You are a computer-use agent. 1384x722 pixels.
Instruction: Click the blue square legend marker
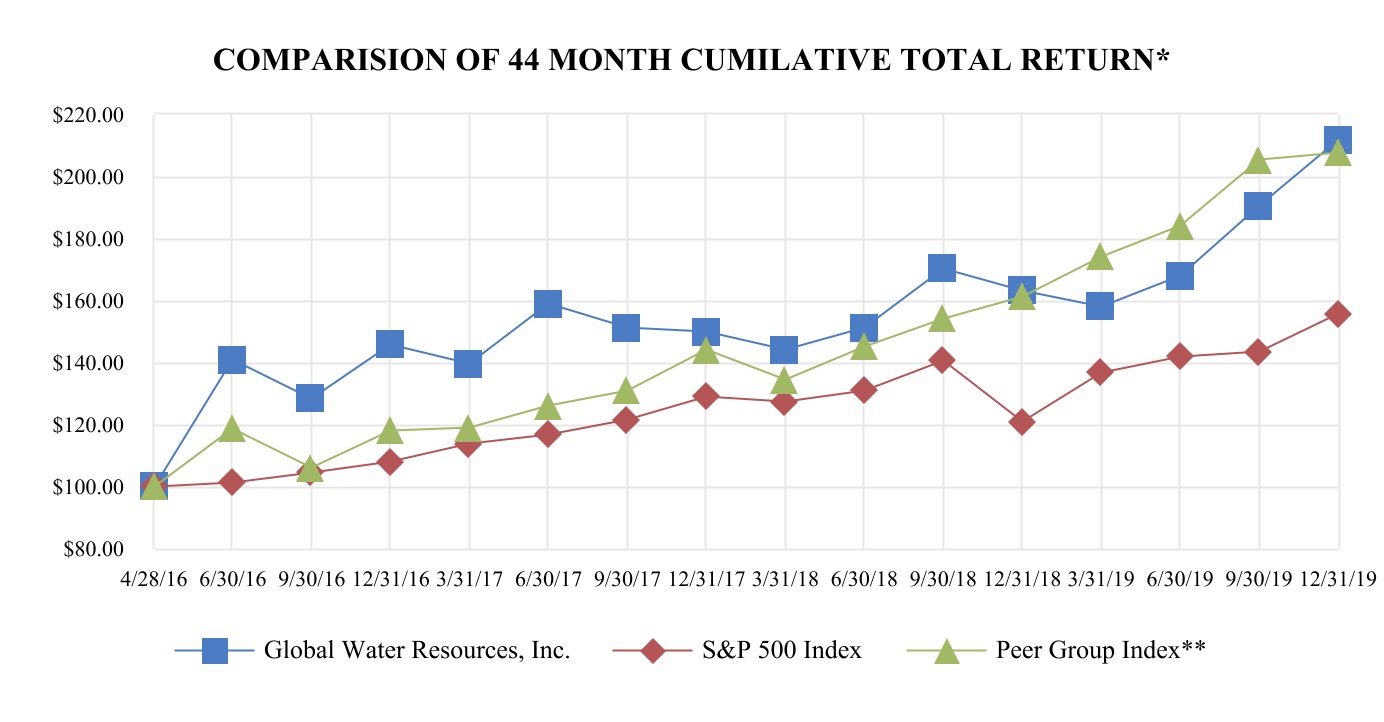point(215,651)
